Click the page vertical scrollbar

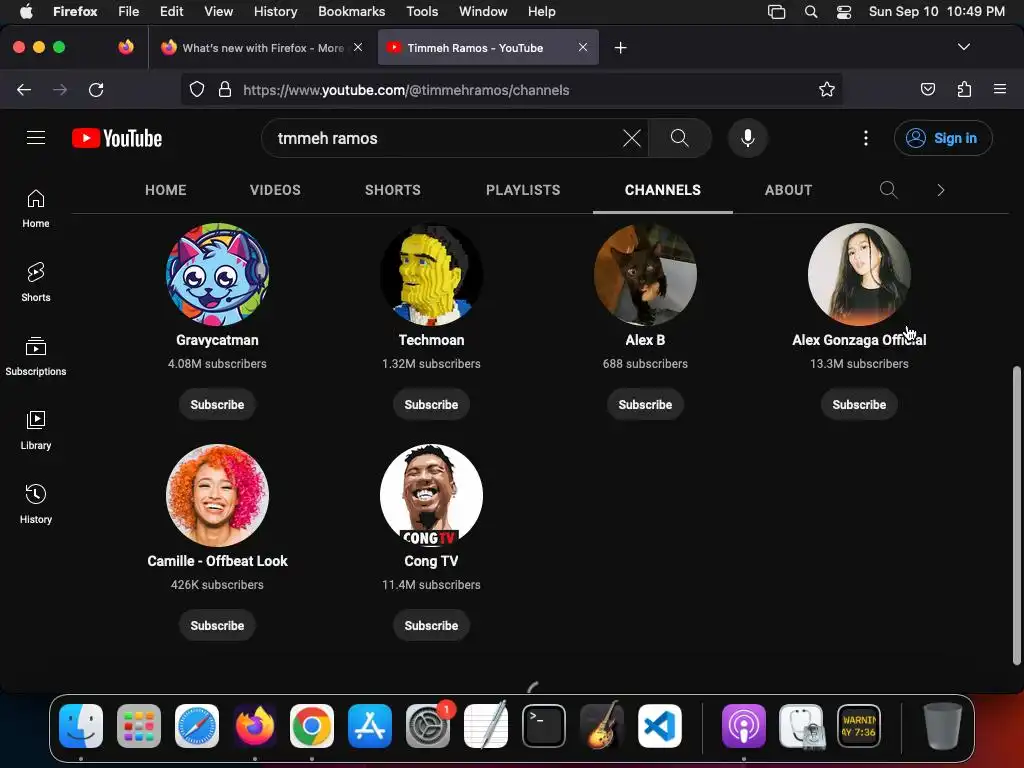point(1016,516)
